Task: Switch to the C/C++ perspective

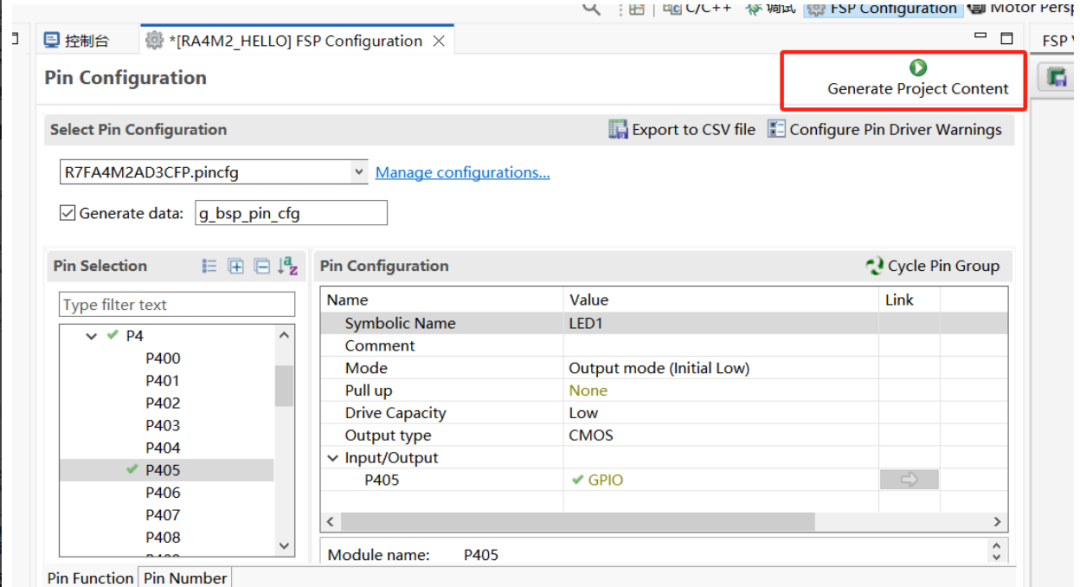Action: pos(698,8)
